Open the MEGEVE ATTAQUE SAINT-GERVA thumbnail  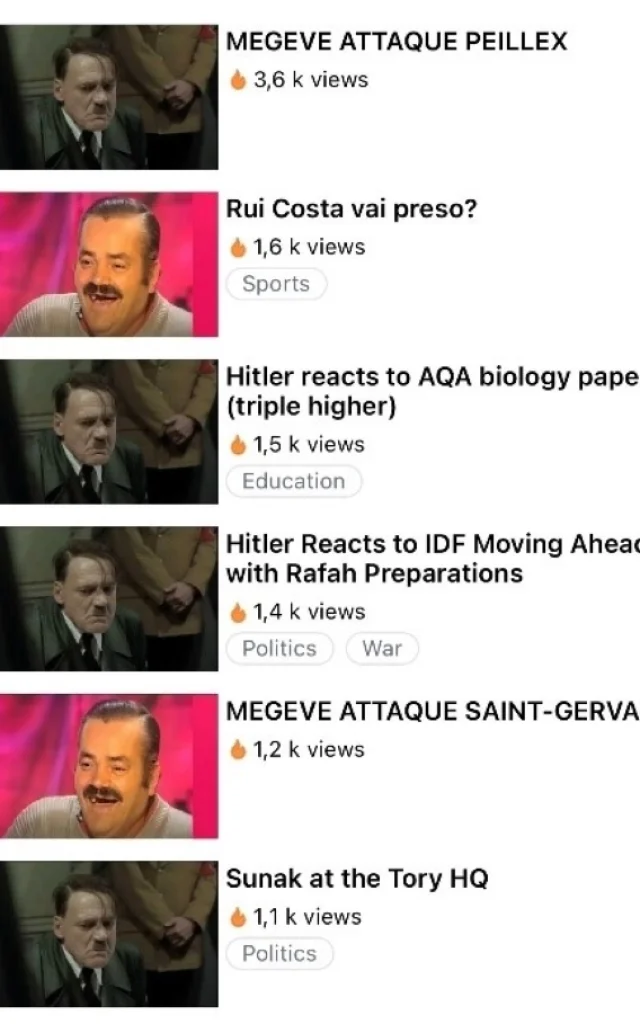(109, 766)
